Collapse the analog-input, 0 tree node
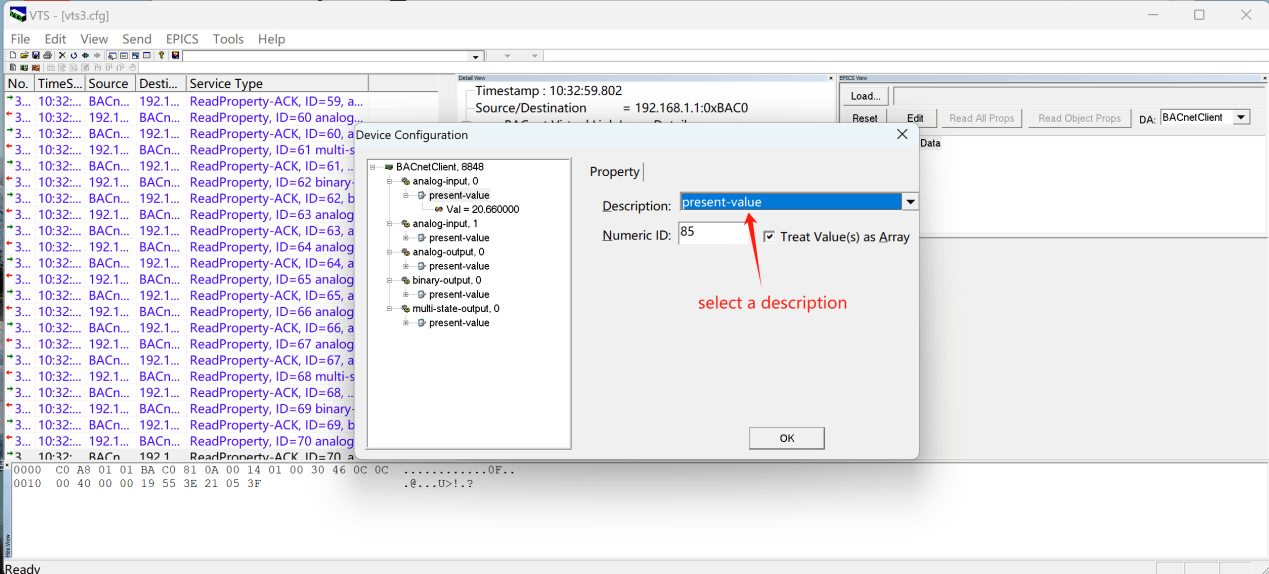 coord(388,181)
